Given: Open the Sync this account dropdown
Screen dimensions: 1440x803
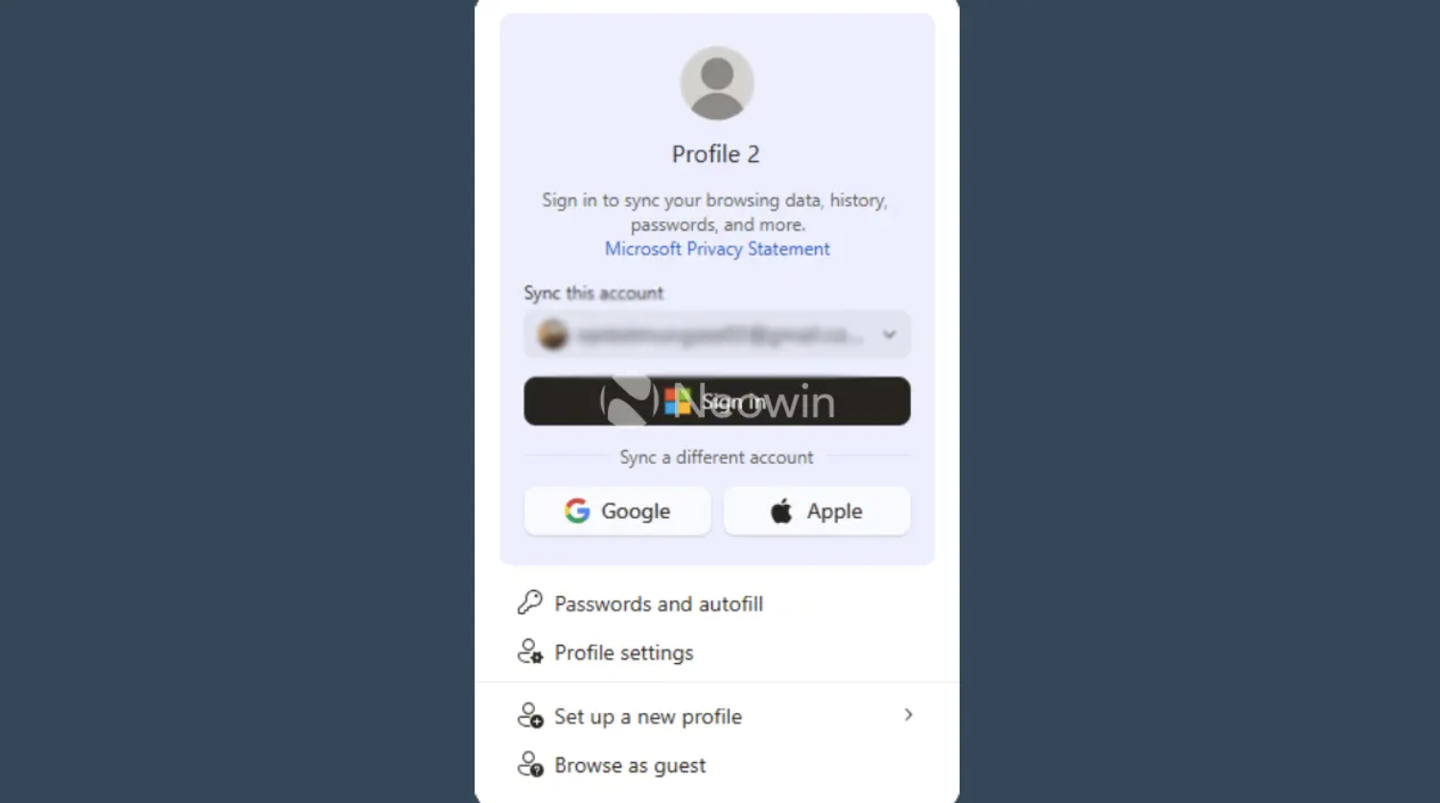Looking at the screenshot, I should 717,335.
